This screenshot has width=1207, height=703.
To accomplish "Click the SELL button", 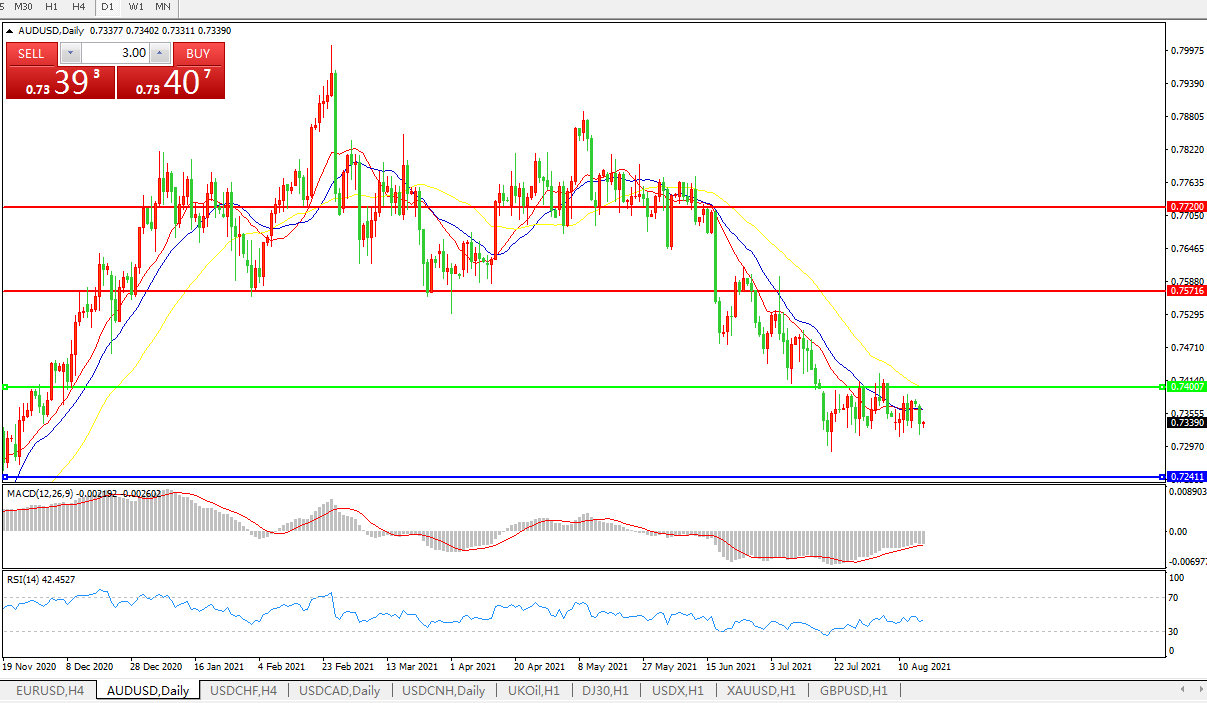I will (32, 54).
